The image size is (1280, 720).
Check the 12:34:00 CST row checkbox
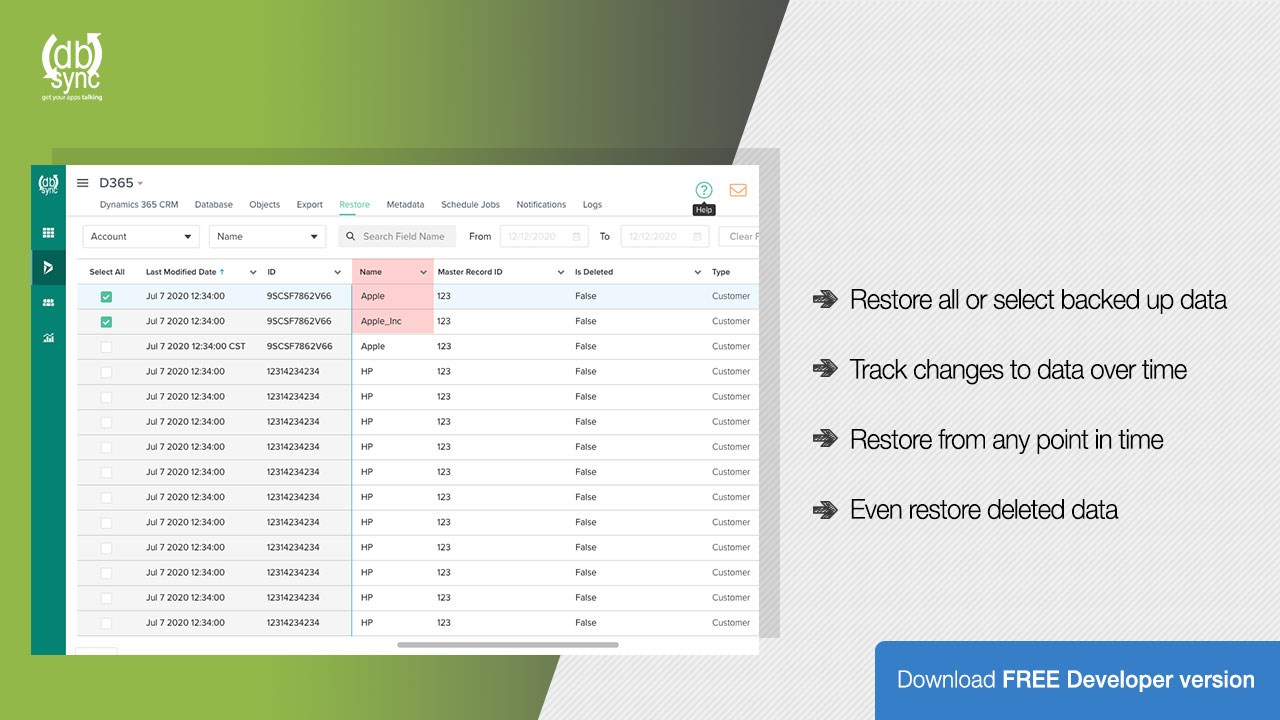click(106, 347)
